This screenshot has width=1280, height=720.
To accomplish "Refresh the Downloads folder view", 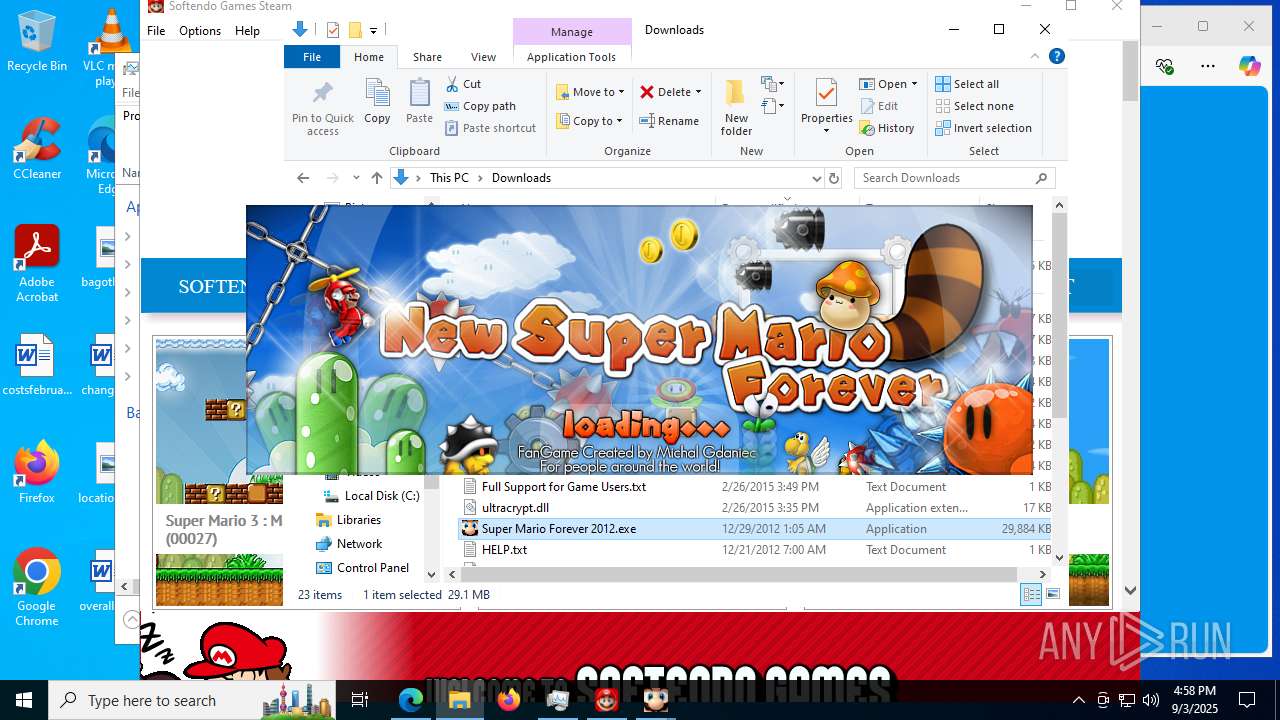I will [834, 178].
